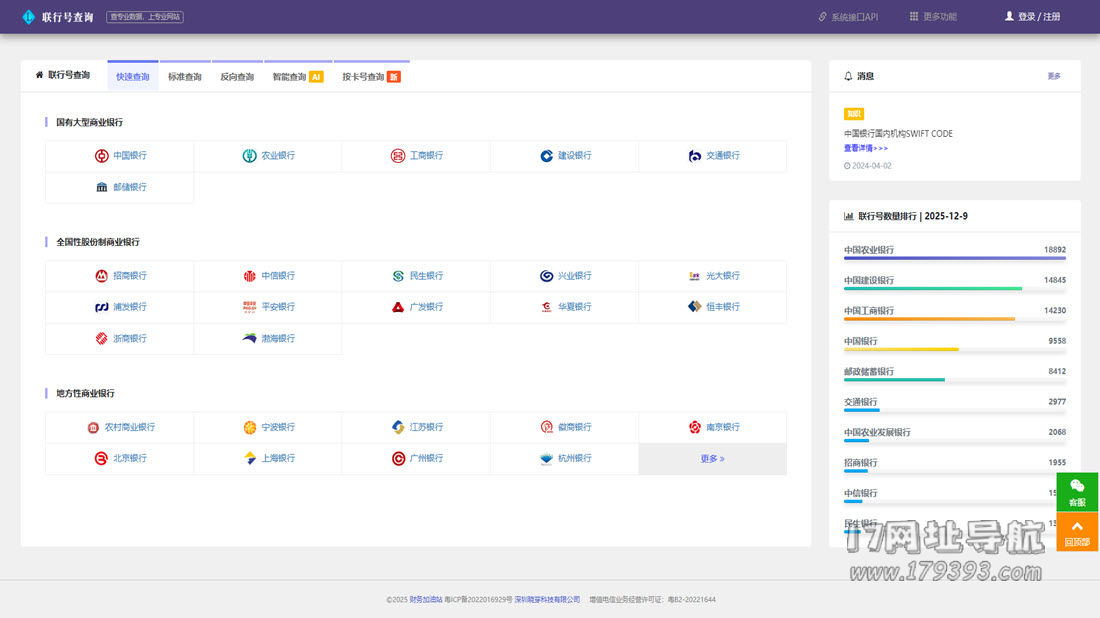Open the 更多功能 menu in header
Screen dimensions: 1100x618
933,17
